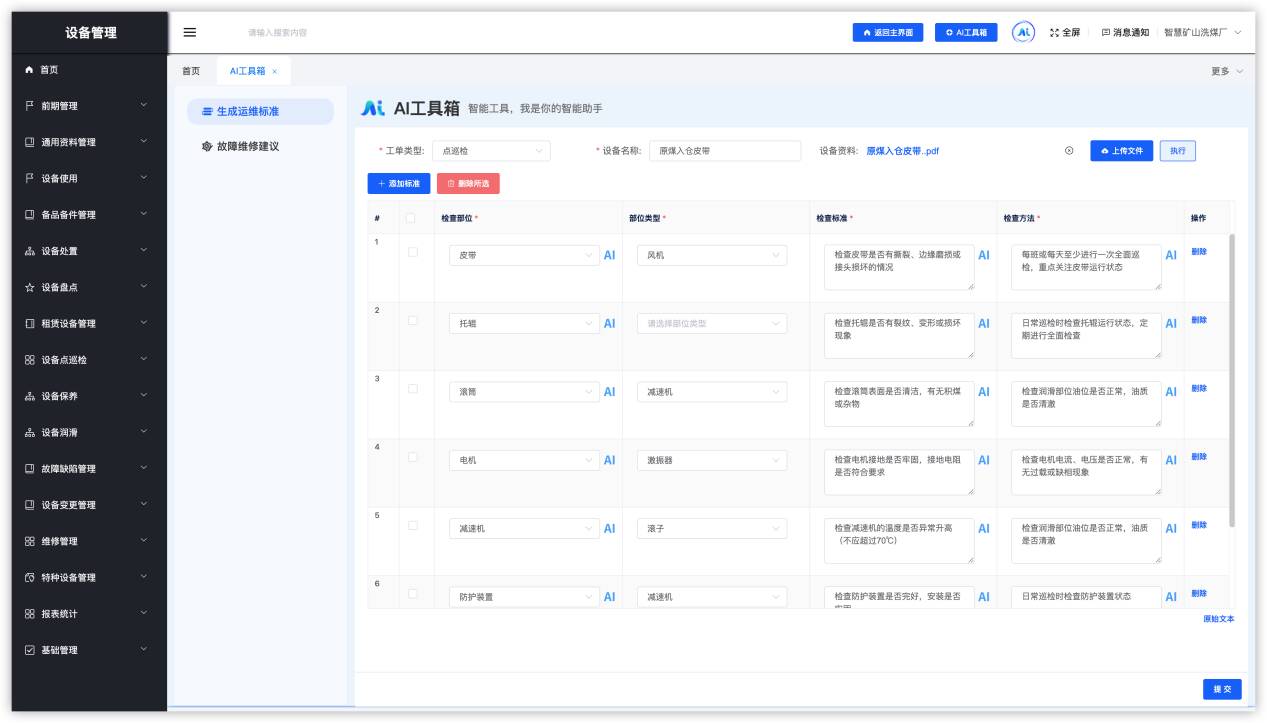Viewport: 1267px width, 723px height.
Task: Click the 设备盘点 star icon in sidebar
Action: coord(29,288)
